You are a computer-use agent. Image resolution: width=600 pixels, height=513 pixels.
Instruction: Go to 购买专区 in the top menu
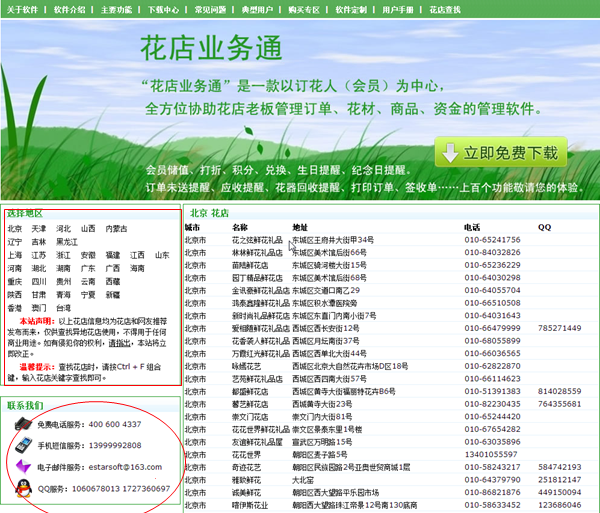304,10
